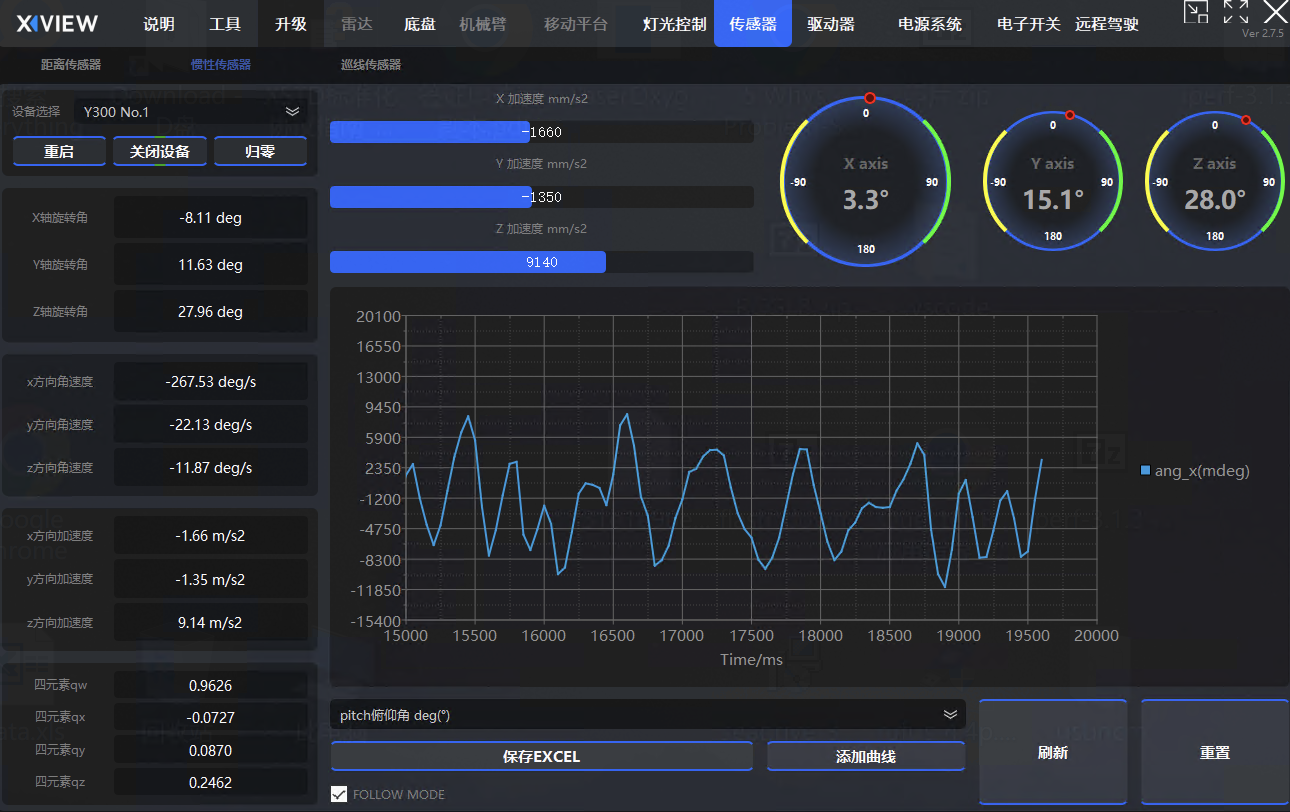
Task: Click the XVIEW logo
Action: click(x=58, y=24)
